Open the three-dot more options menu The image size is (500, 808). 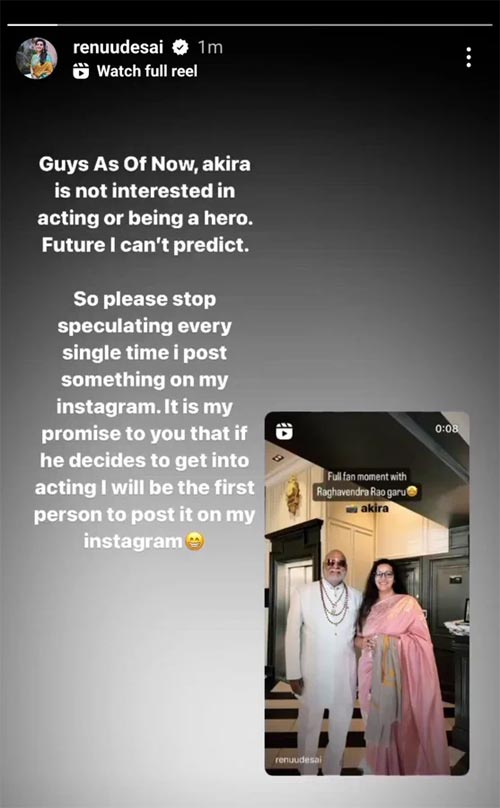click(468, 57)
